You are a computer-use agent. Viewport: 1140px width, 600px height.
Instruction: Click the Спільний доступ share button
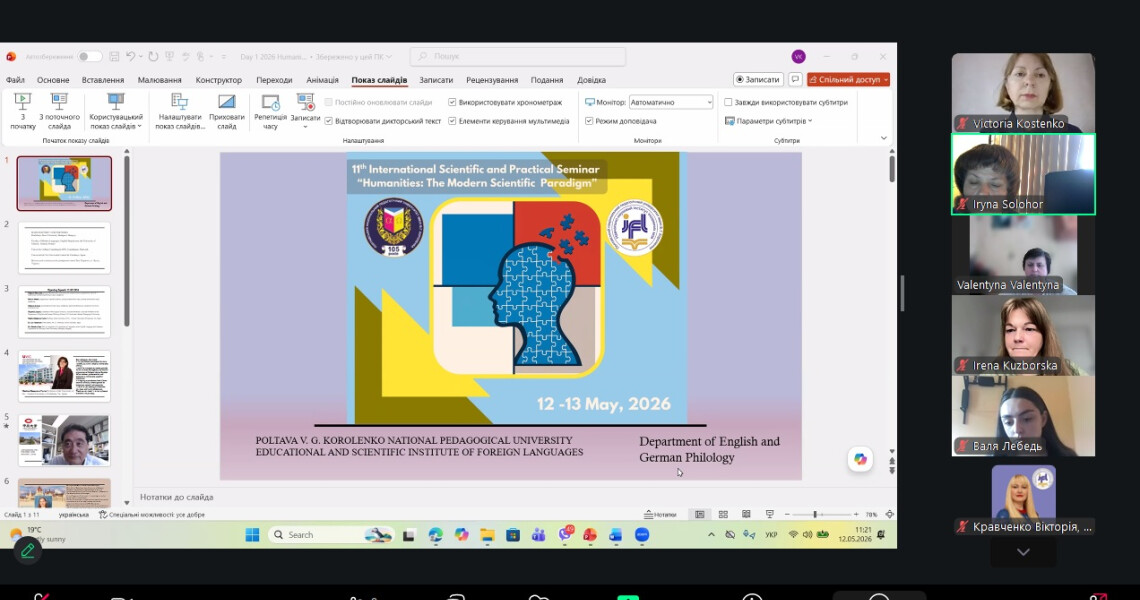point(848,79)
